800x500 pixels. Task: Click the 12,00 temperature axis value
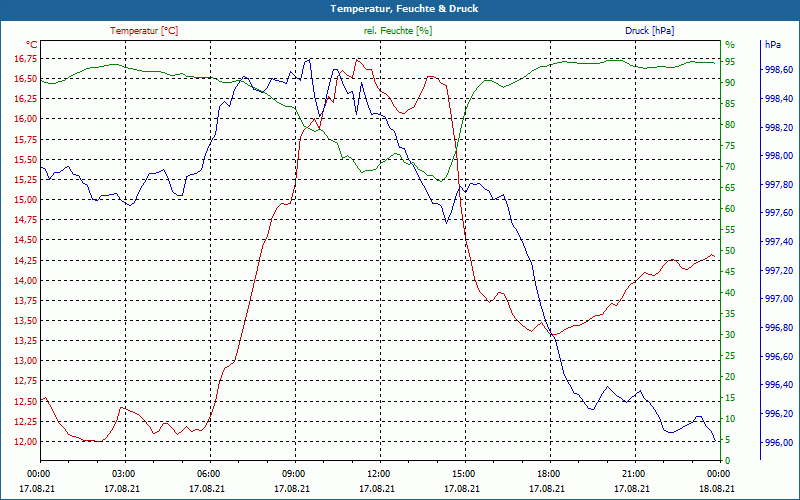26,442
